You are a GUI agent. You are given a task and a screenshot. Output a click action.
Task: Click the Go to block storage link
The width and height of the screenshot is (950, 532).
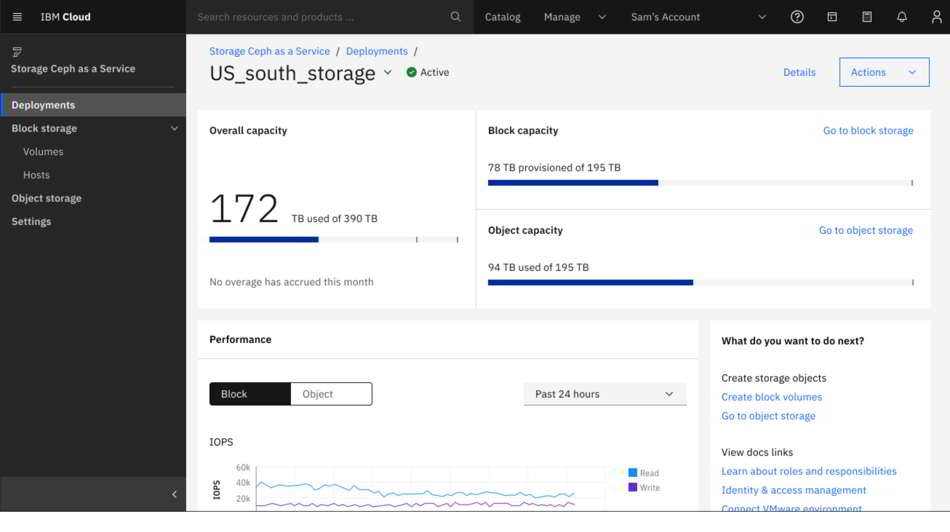coord(868,130)
